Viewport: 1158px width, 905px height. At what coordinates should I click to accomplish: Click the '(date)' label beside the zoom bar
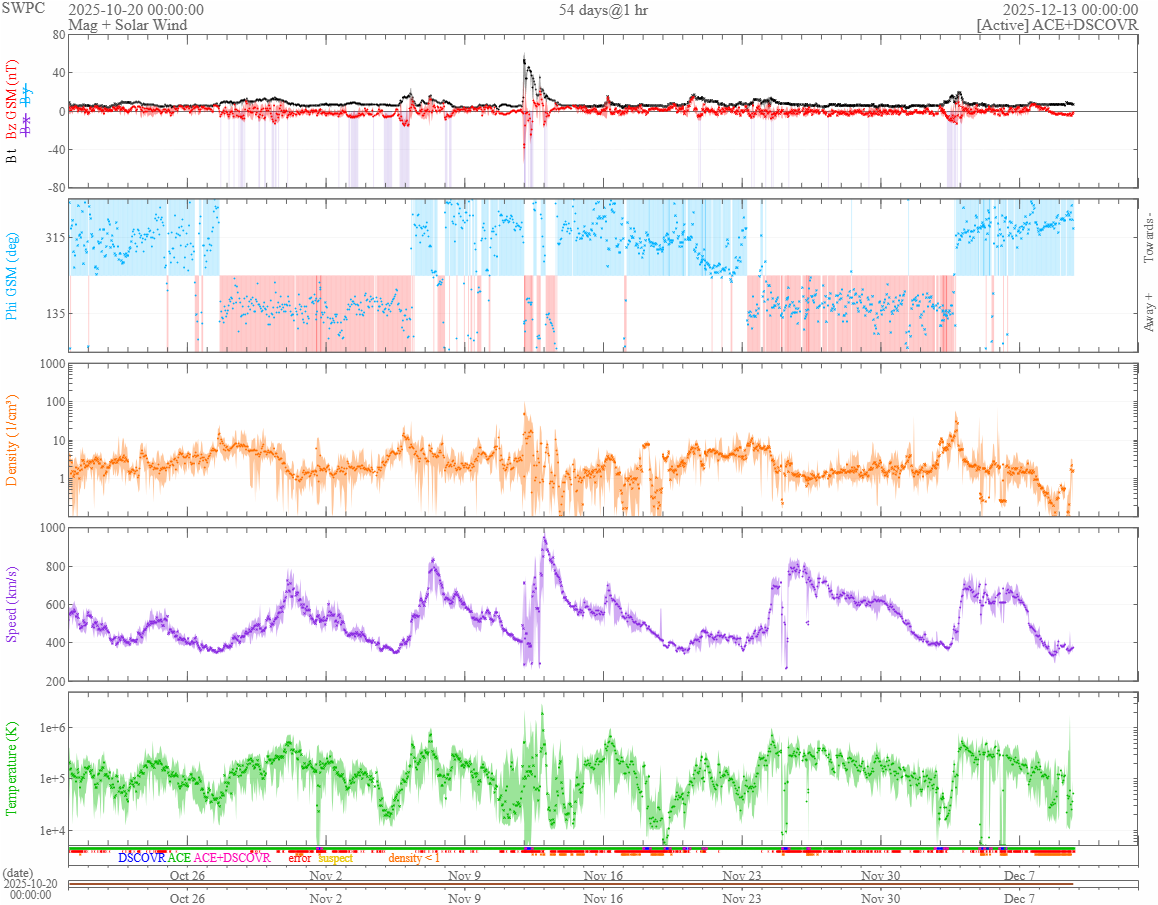pos(18,873)
